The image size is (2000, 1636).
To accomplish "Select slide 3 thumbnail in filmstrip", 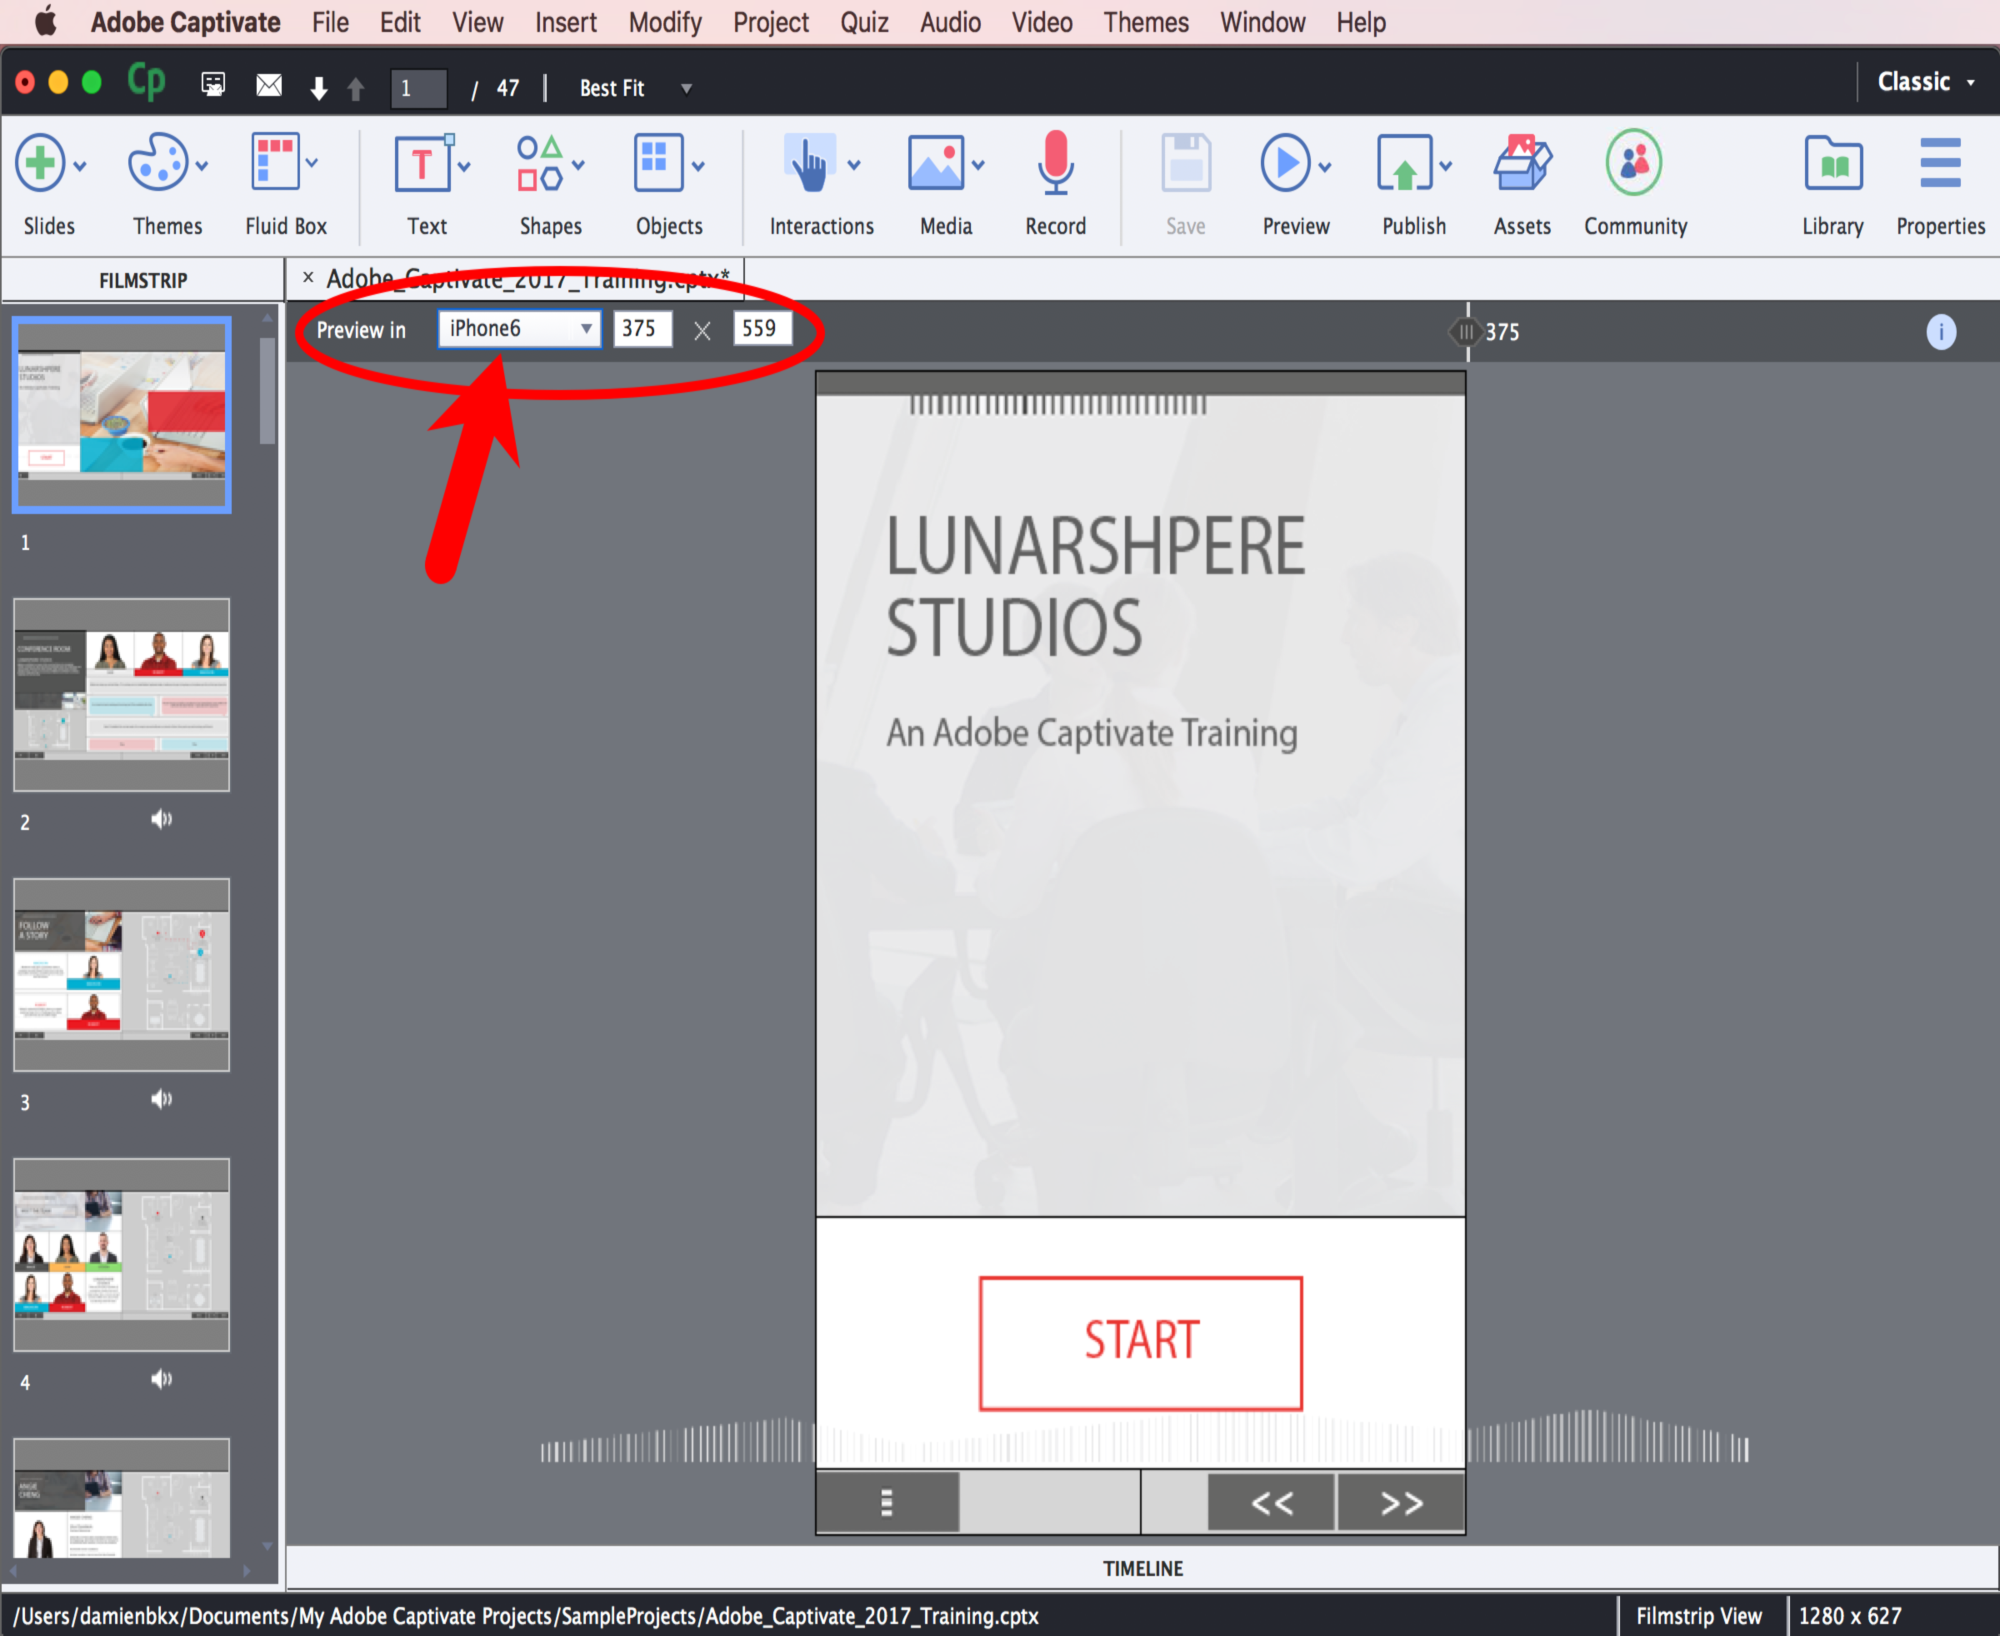I will [x=122, y=975].
